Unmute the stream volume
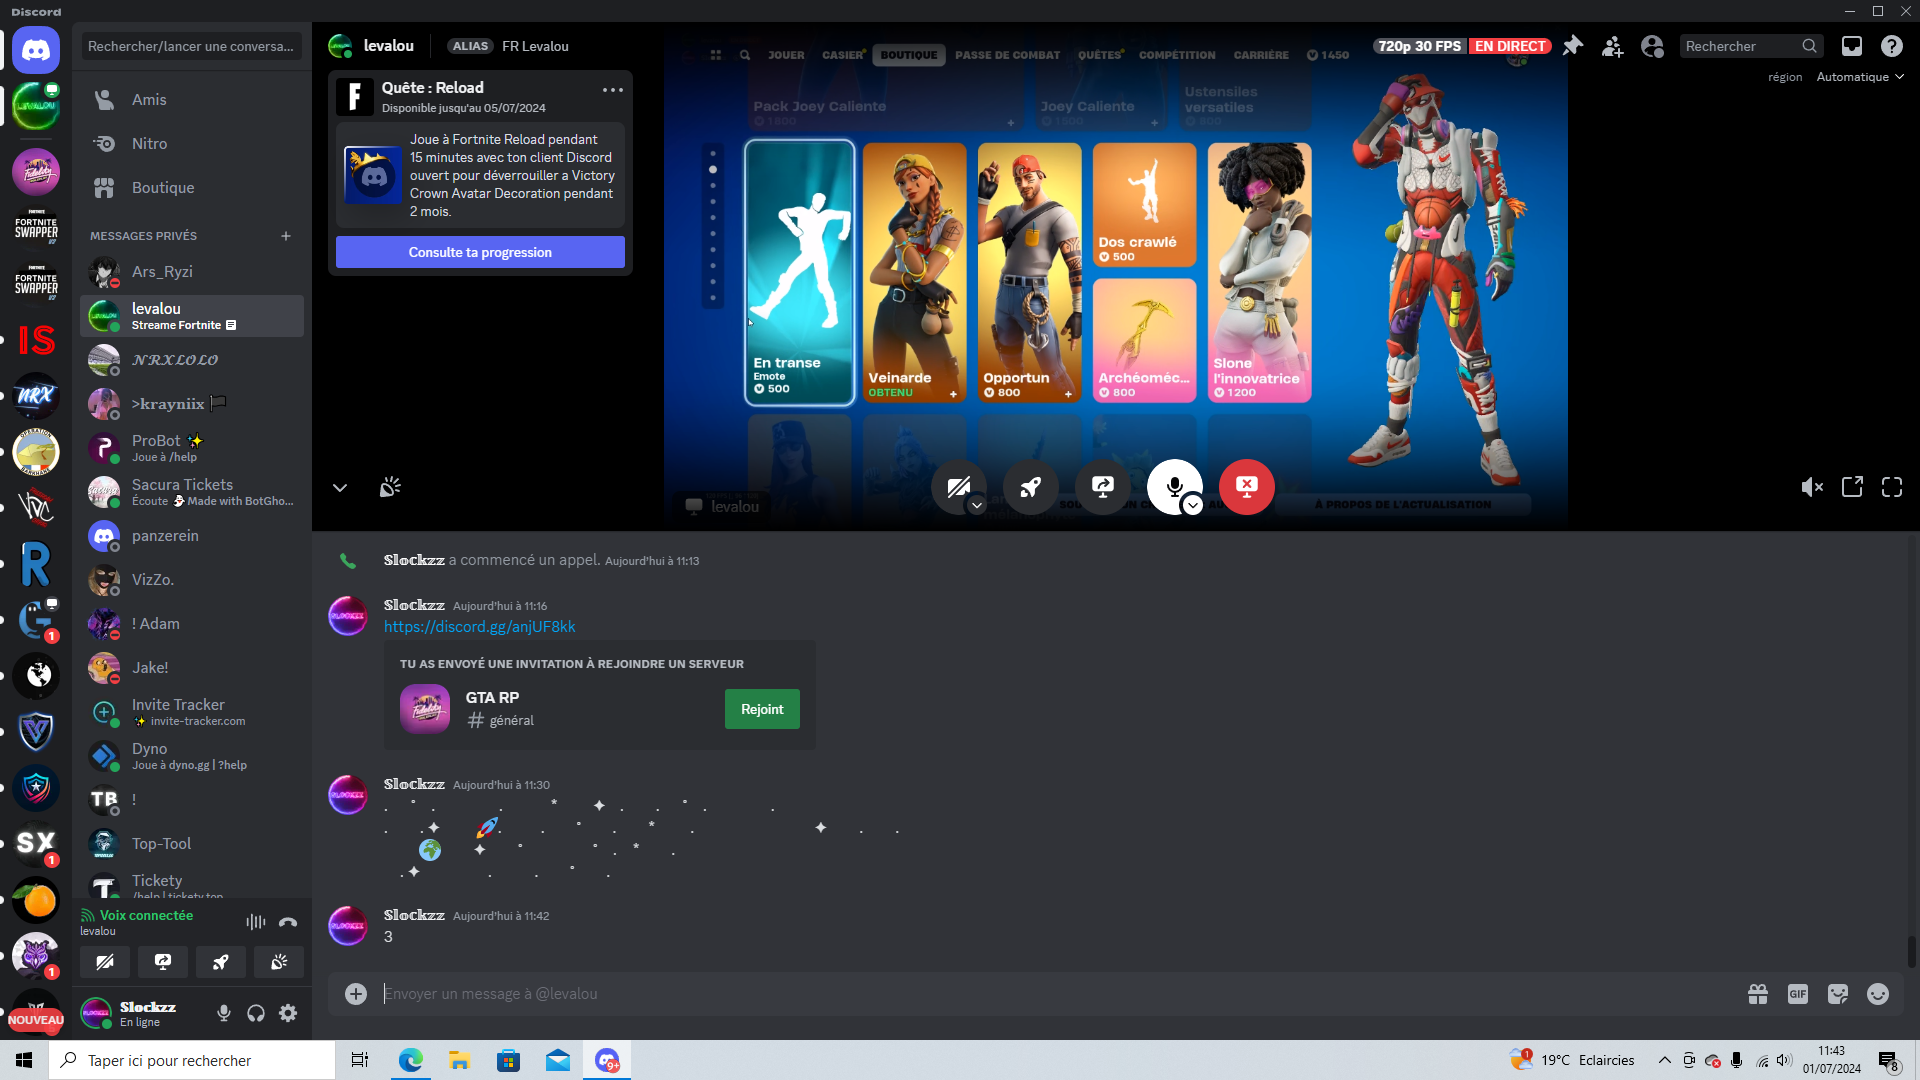 (x=1812, y=487)
